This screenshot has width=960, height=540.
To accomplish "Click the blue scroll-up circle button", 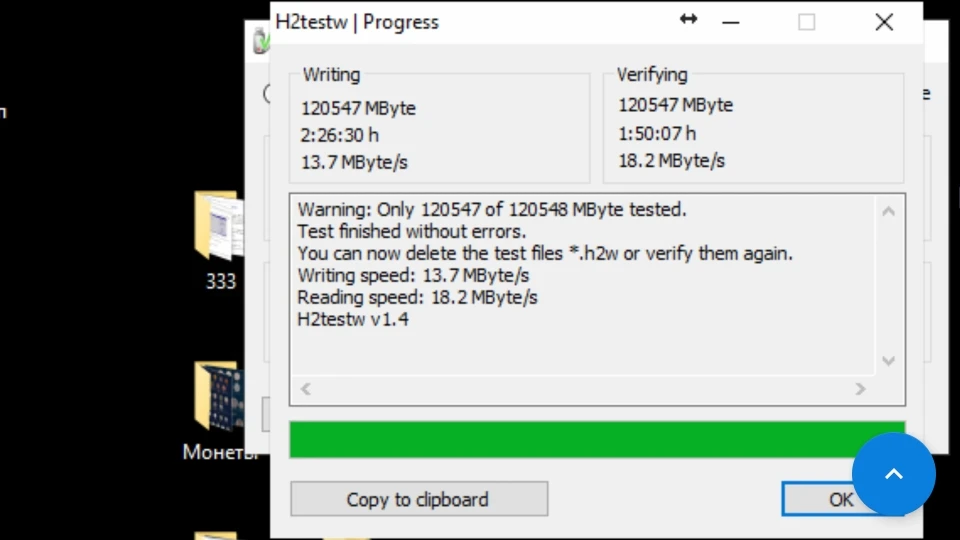I will (x=894, y=474).
